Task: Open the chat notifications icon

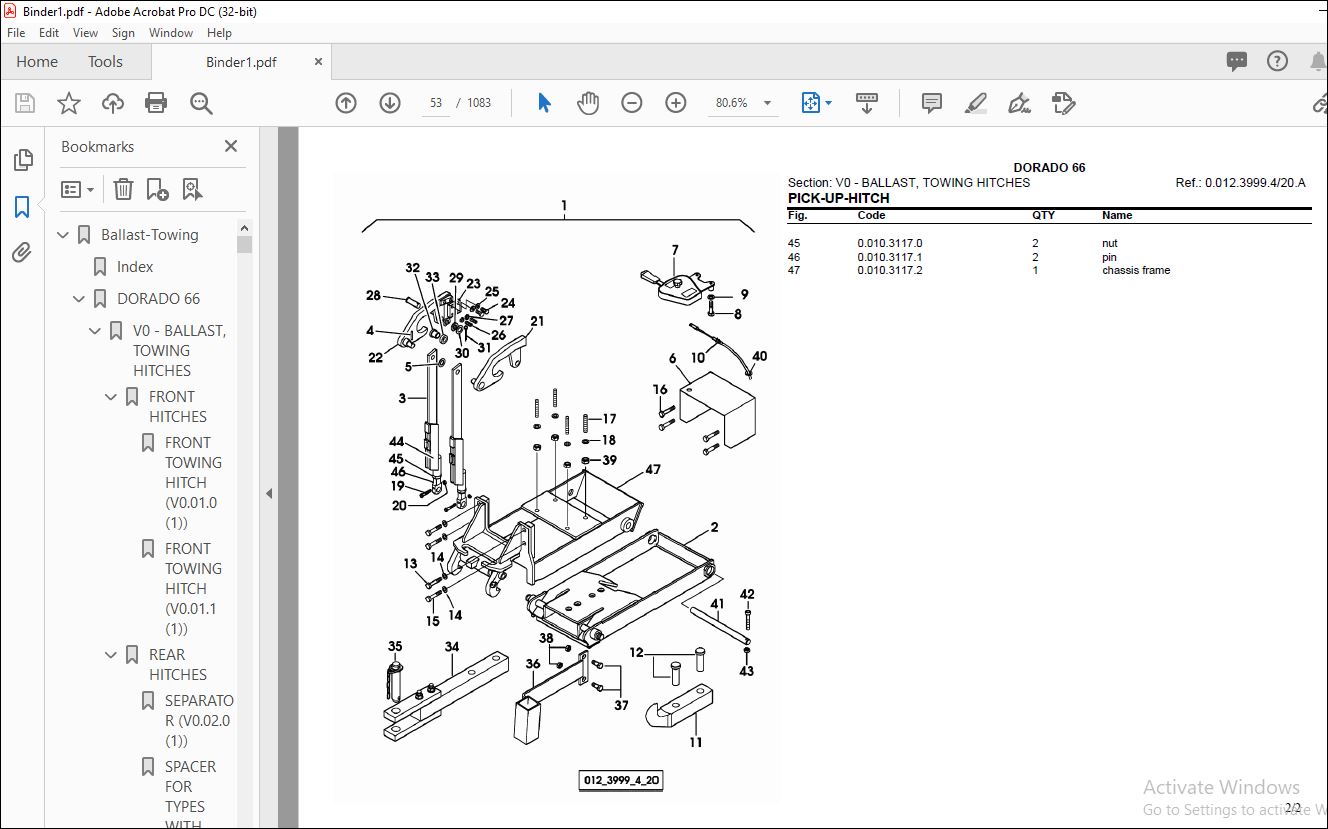Action: tap(1237, 61)
